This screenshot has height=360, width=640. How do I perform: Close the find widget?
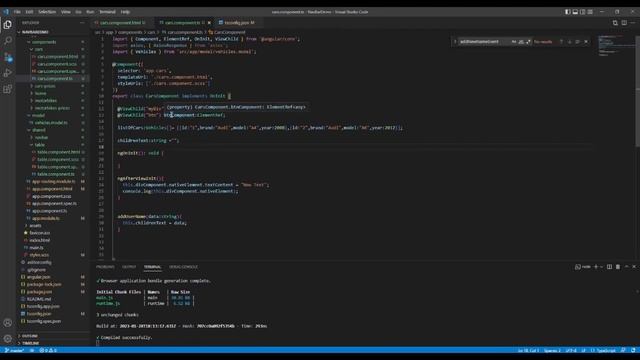[x=586, y=42]
